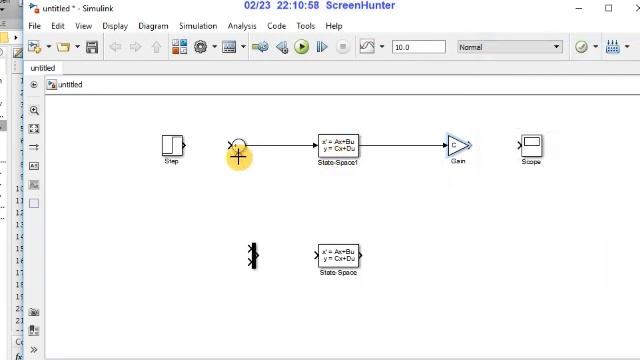This screenshot has height=360, width=640.
Task: Open the Analysis menu
Action: (242, 26)
